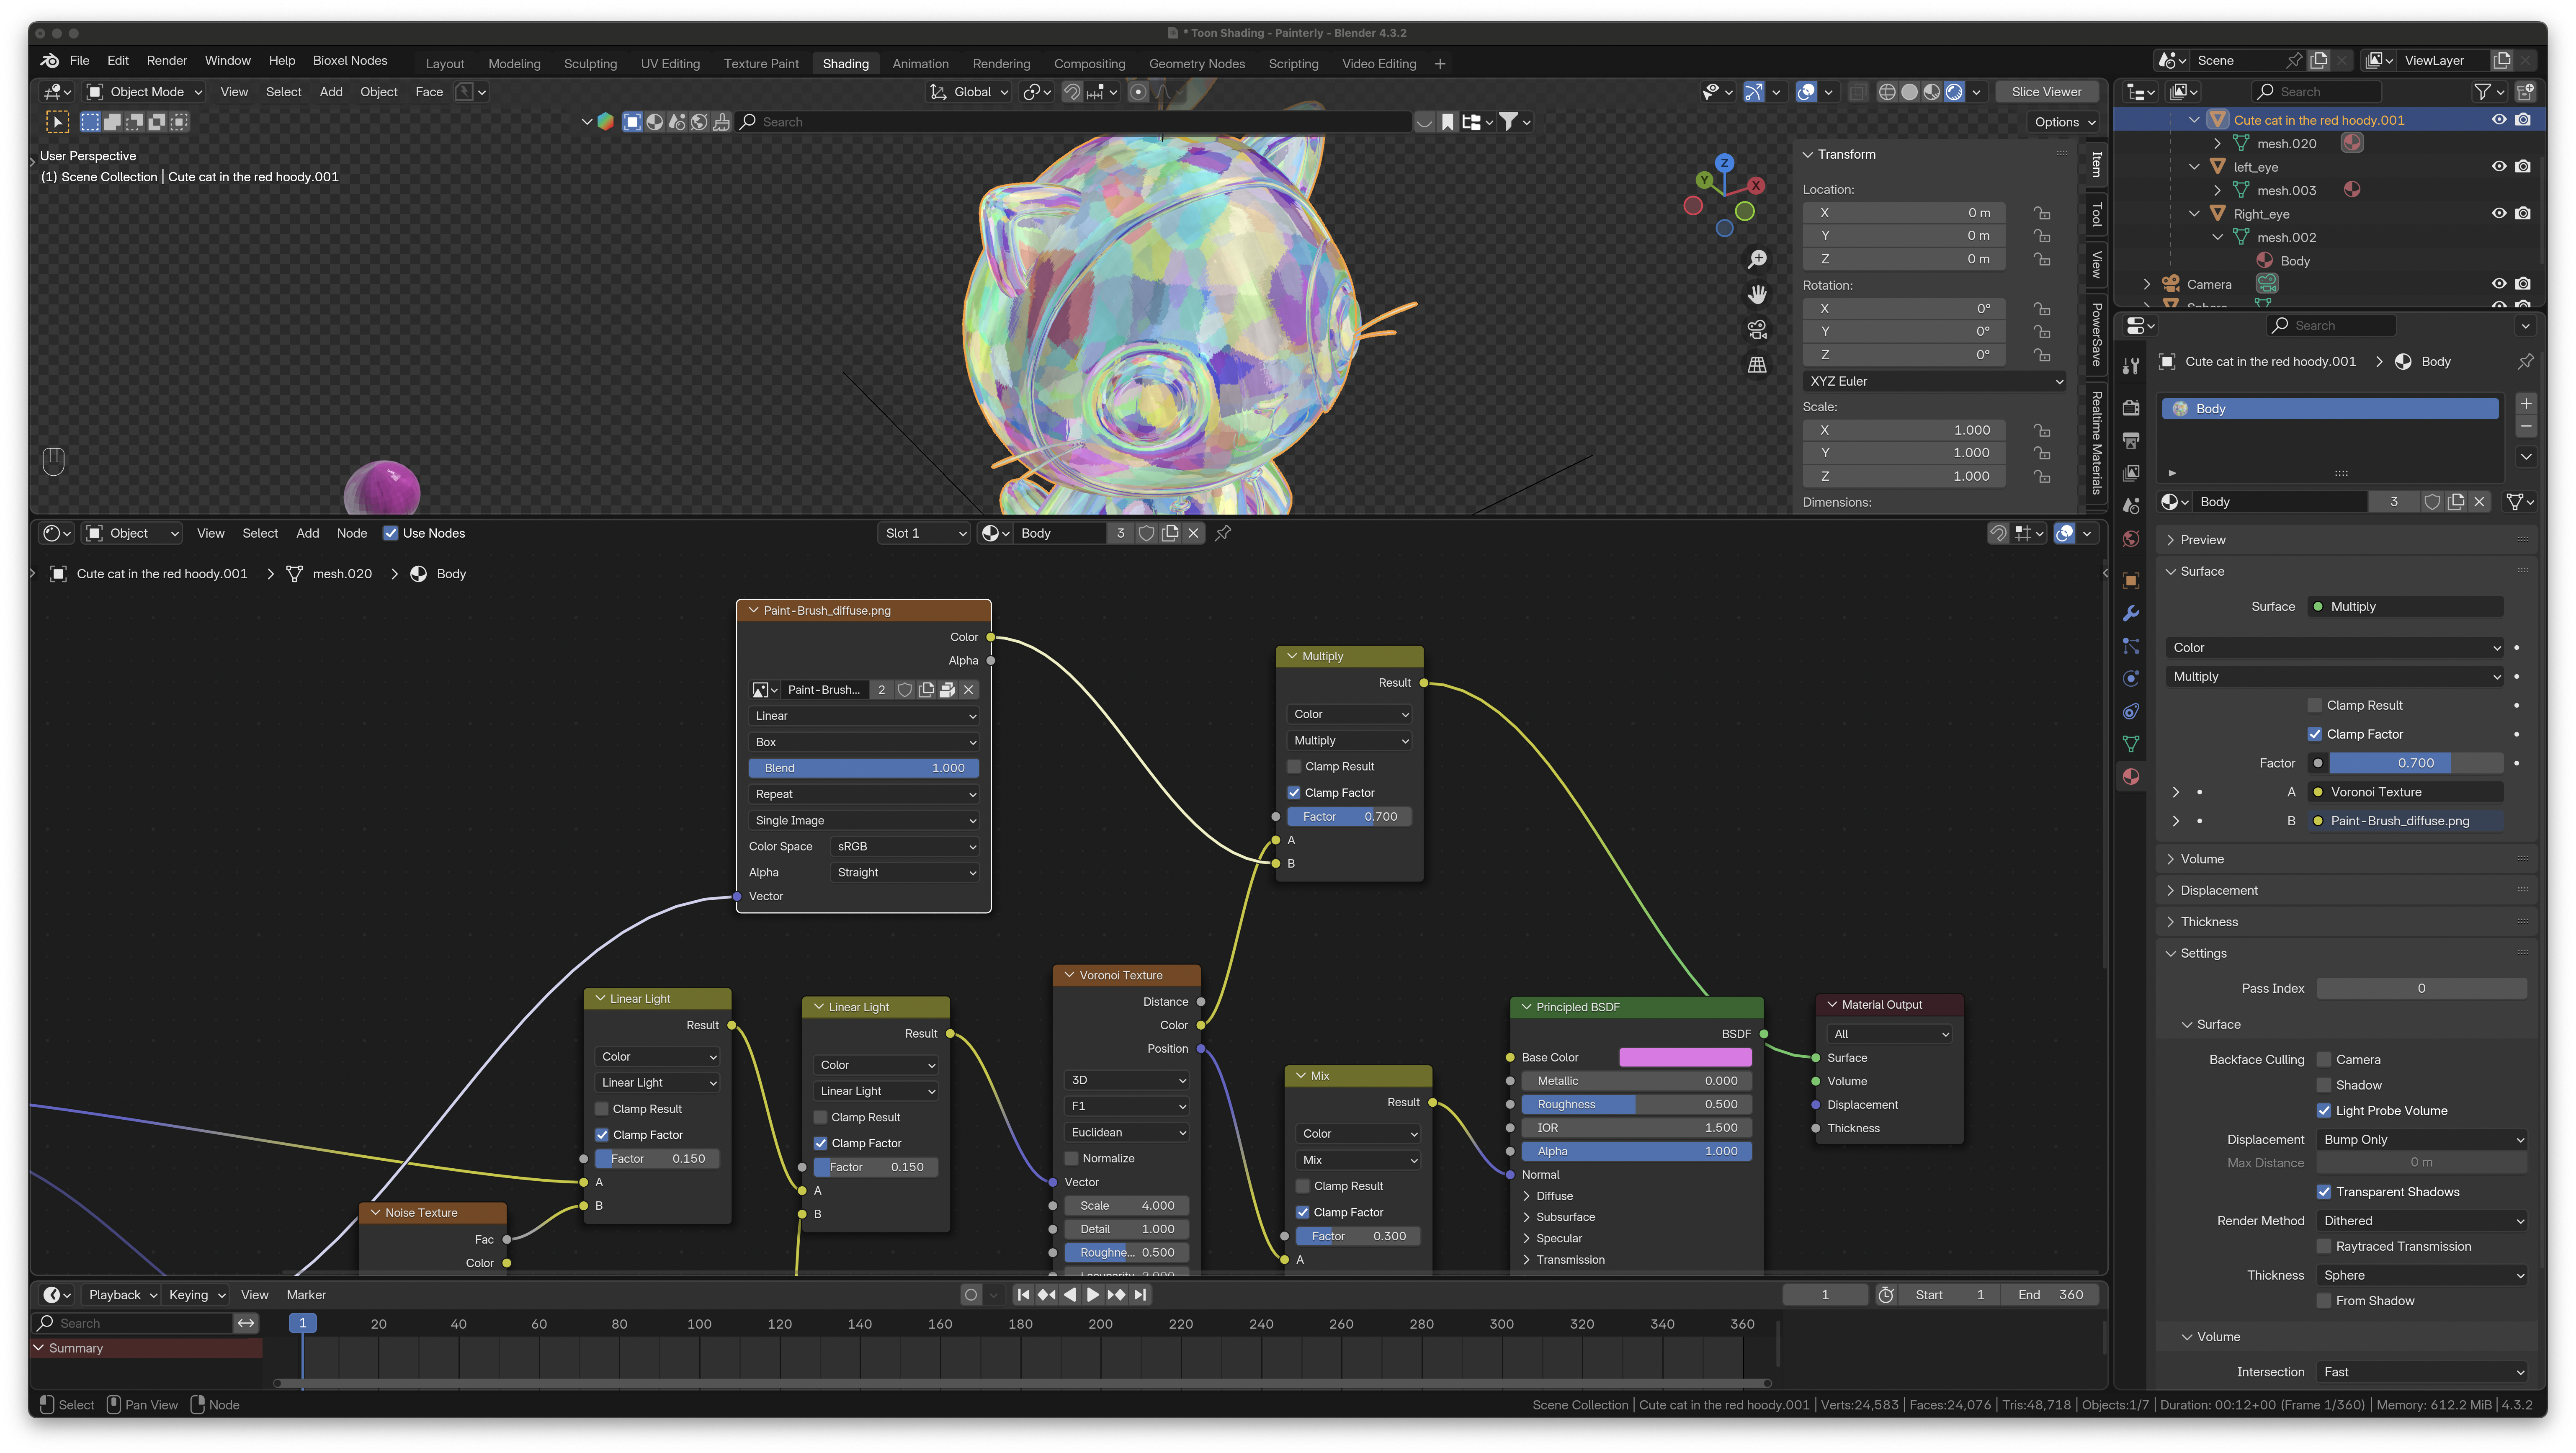Open the Bioxel Nodes menu

pyautogui.click(x=350, y=61)
